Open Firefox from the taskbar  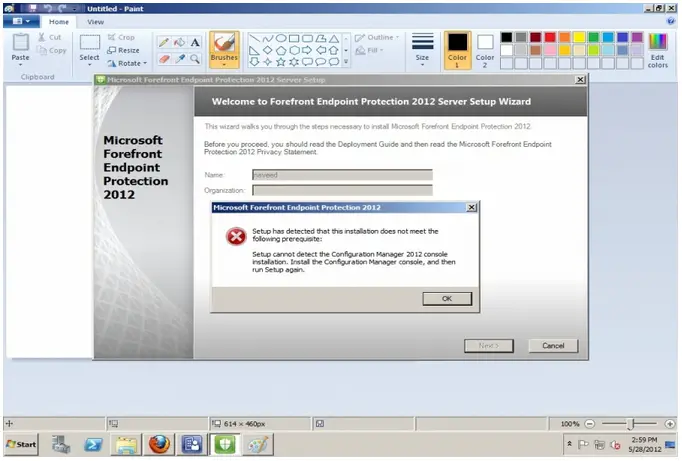[159, 444]
